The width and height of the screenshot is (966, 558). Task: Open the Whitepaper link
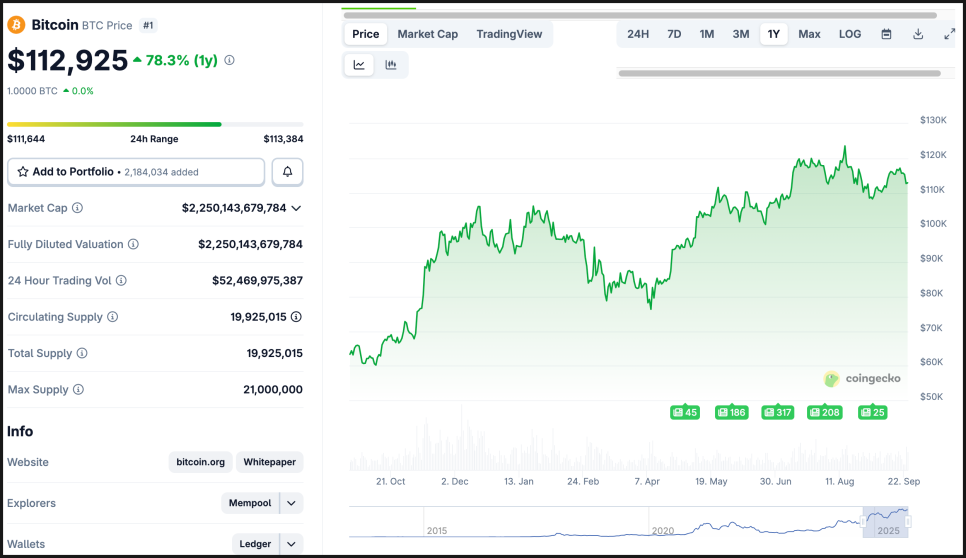(269, 462)
